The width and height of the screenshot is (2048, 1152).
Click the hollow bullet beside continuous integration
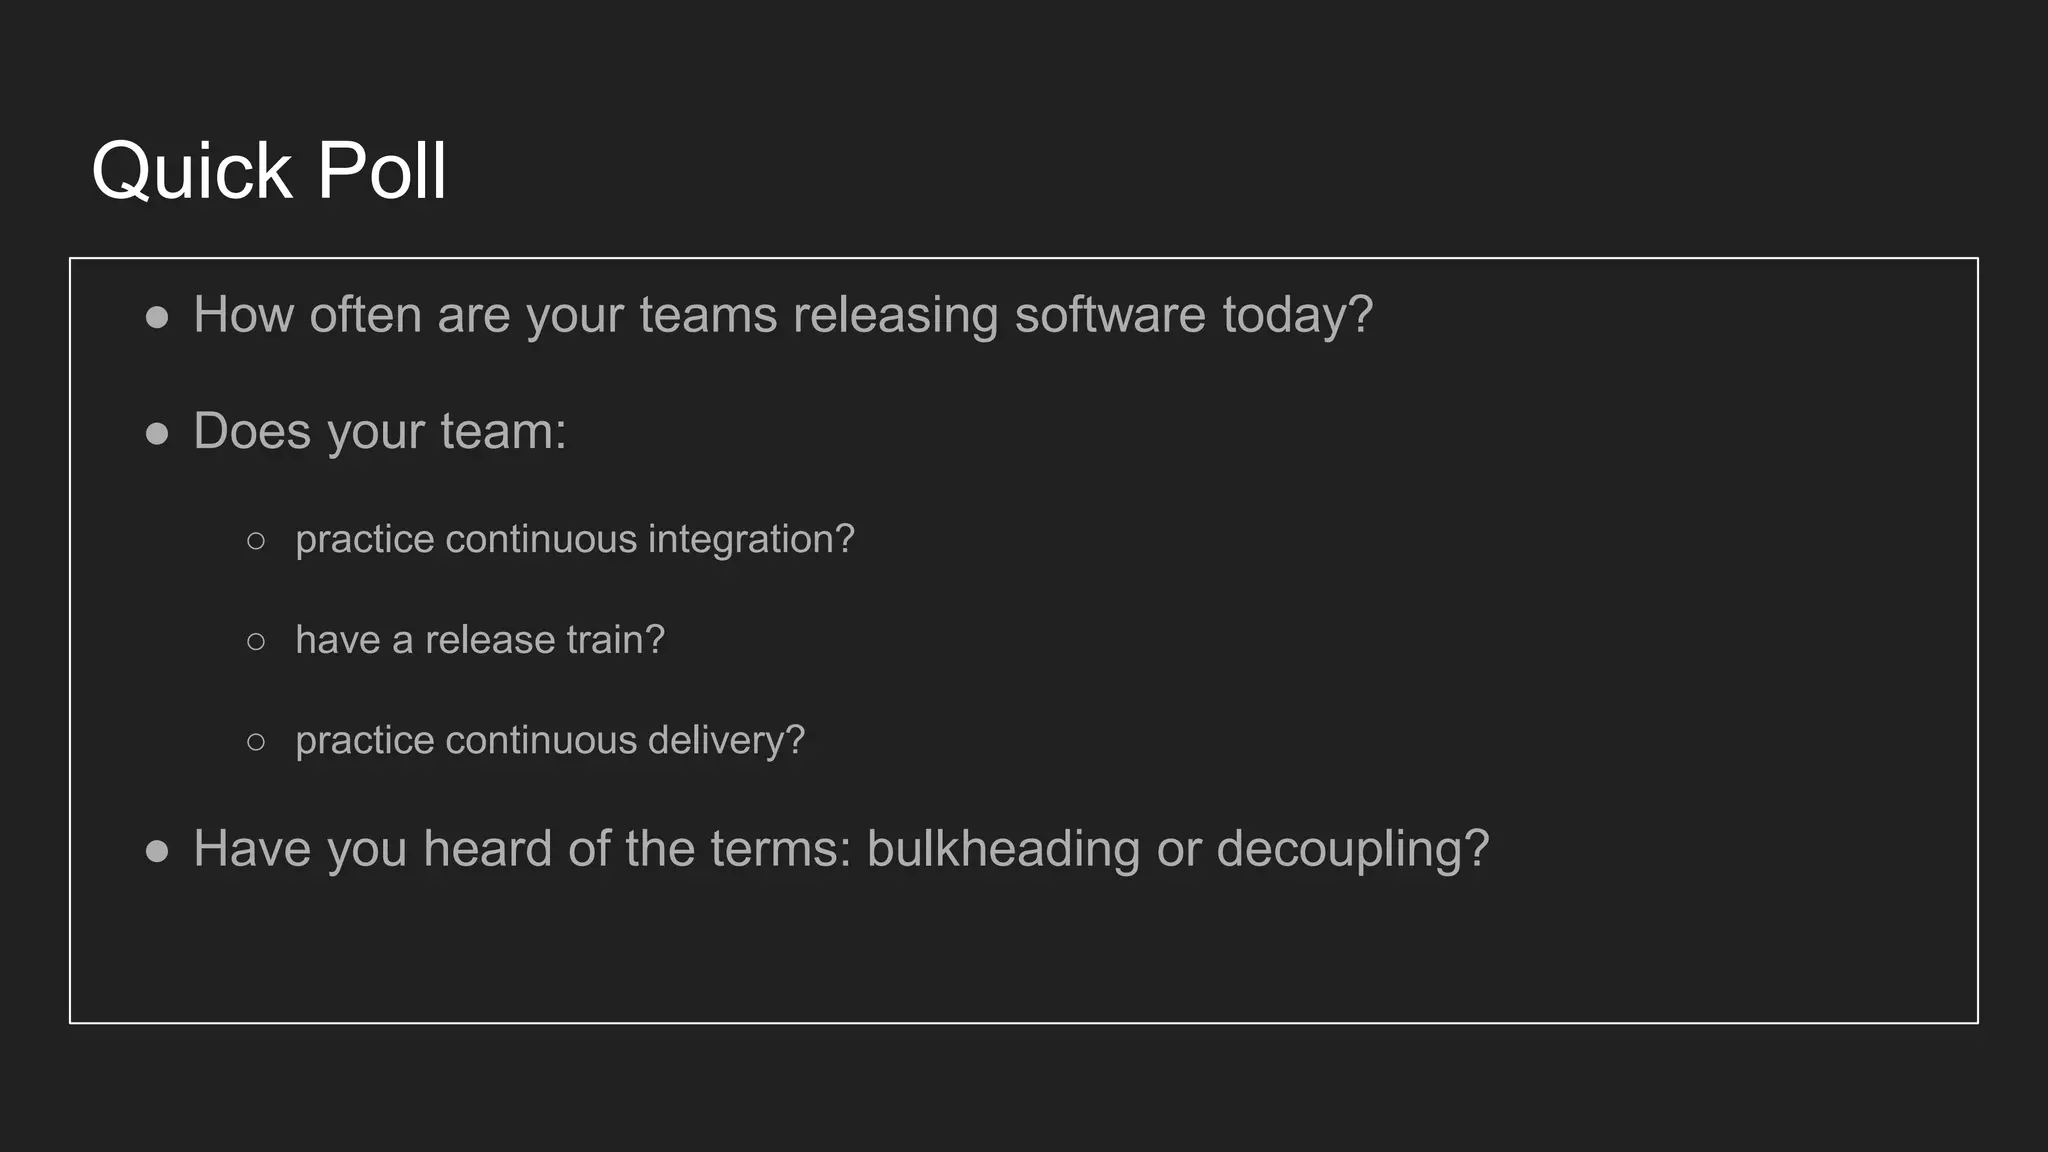click(x=256, y=541)
